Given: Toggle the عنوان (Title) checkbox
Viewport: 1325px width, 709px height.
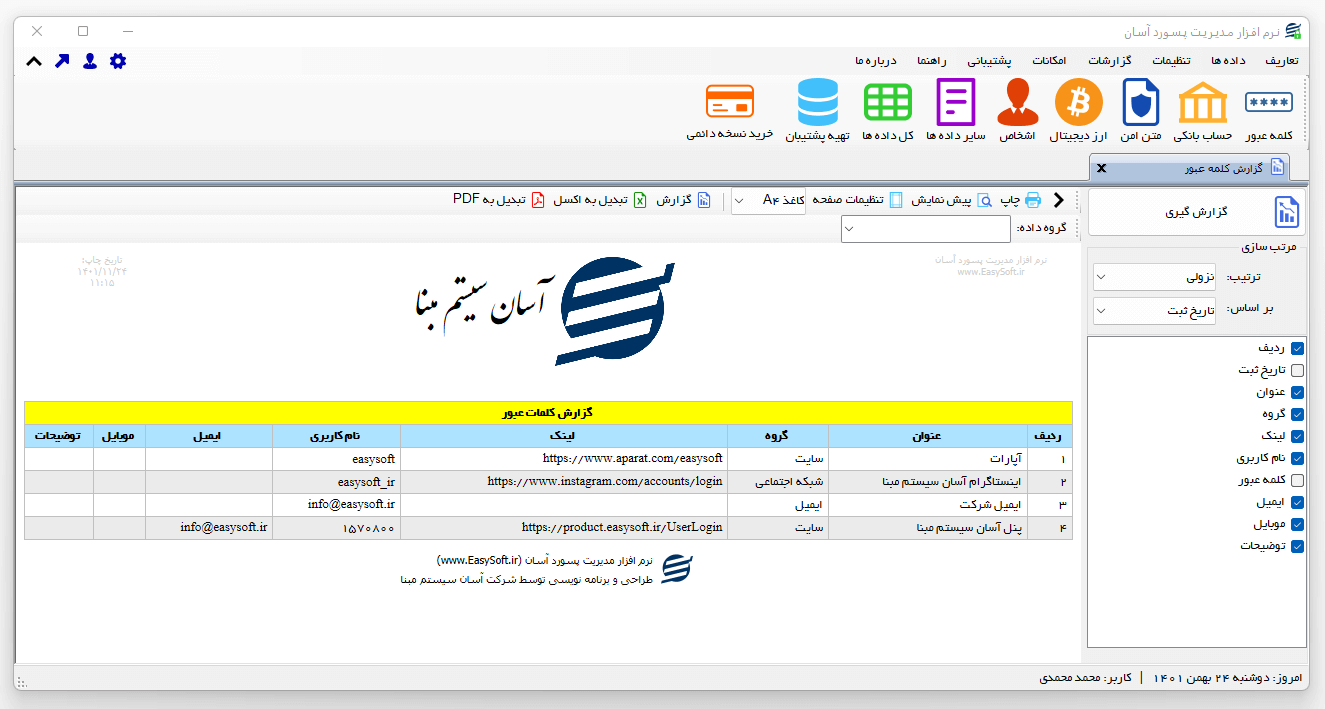Looking at the screenshot, I should click(1298, 392).
